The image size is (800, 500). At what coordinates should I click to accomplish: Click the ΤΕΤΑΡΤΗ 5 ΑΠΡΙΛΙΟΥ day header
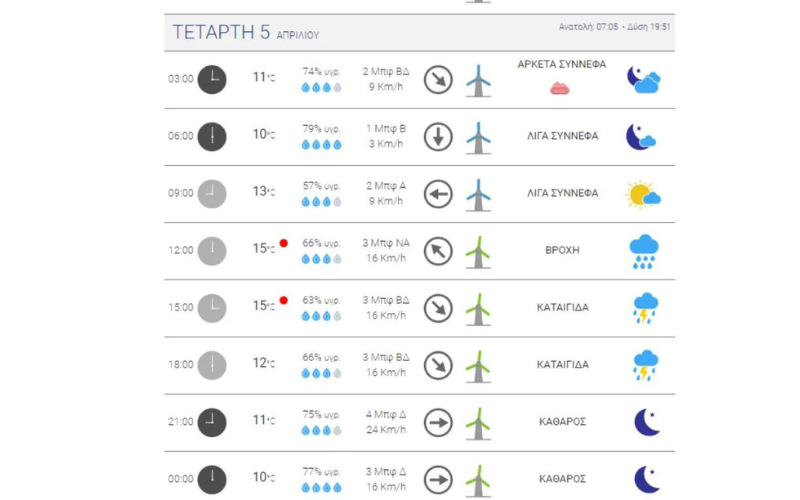(x=246, y=33)
